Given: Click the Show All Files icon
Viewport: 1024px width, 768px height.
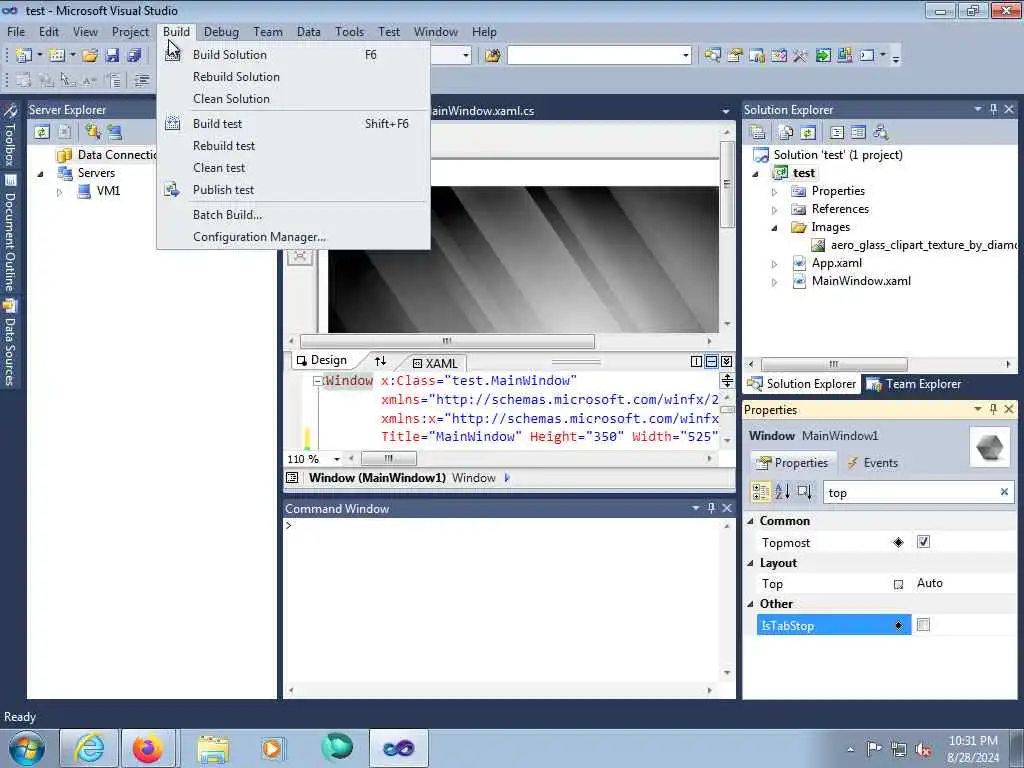Looking at the screenshot, I should (786, 133).
